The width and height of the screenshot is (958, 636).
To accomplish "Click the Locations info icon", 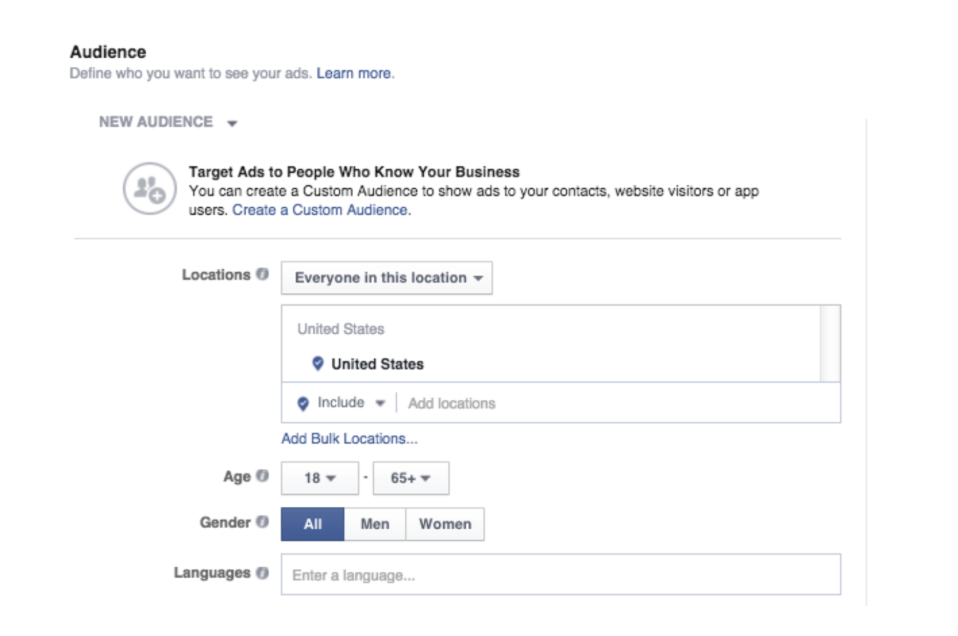I will [x=262, y=274].
